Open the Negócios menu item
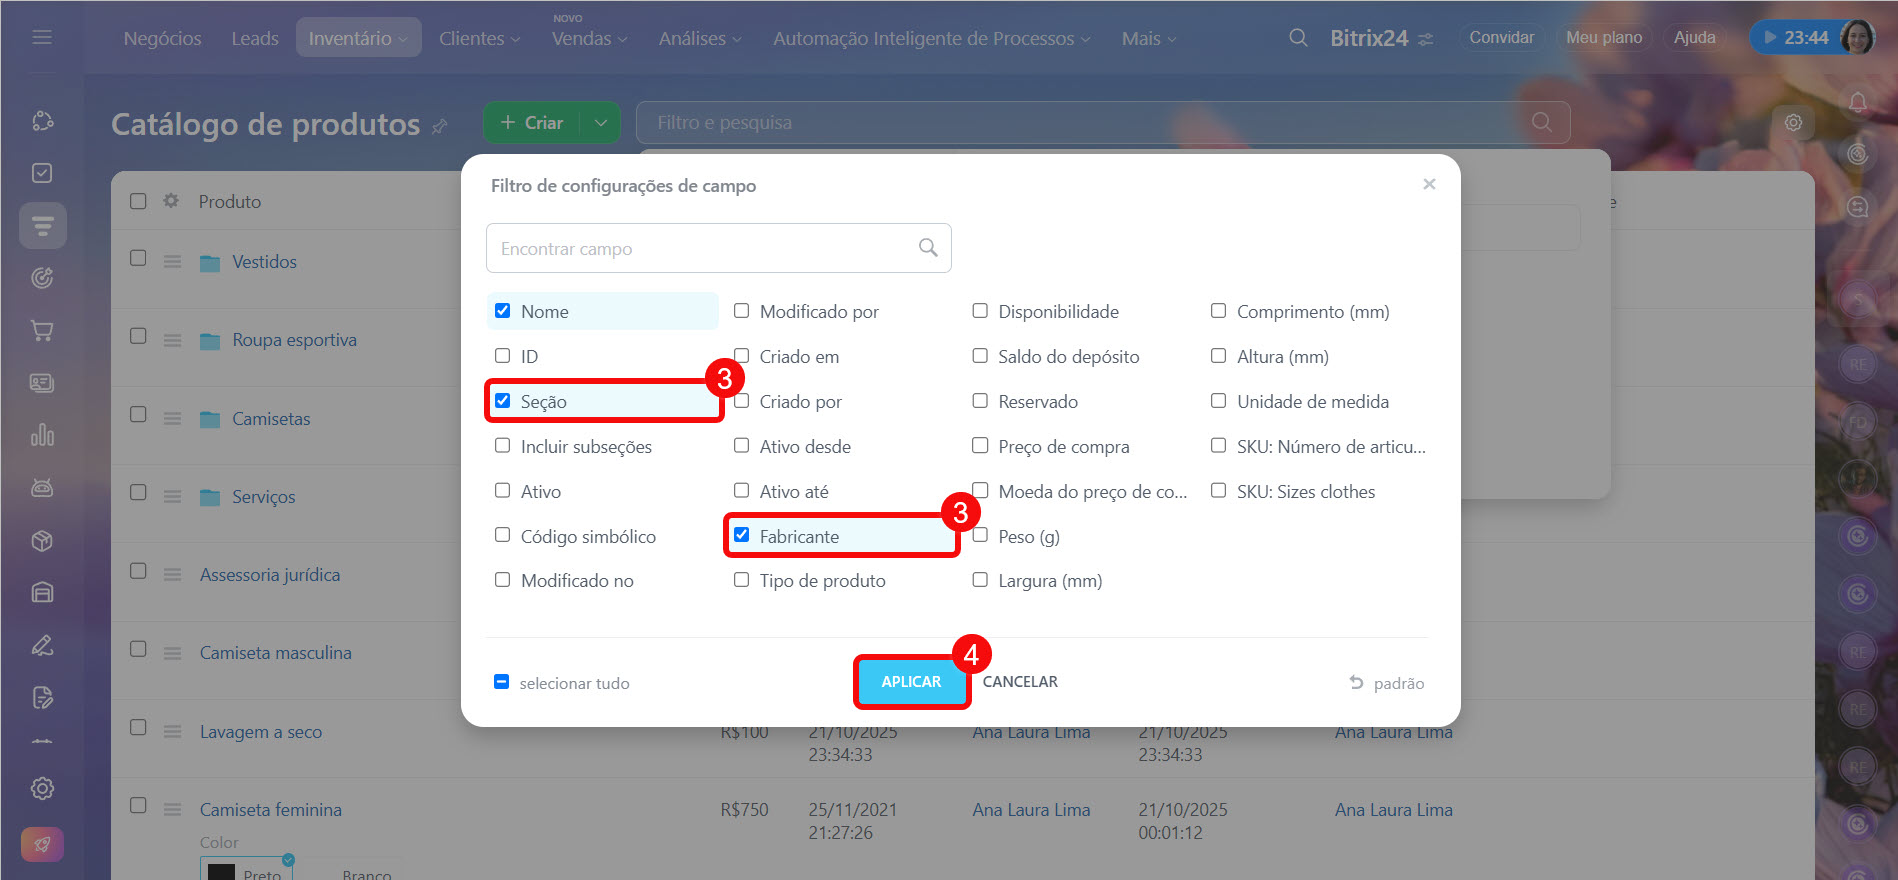The image size is (1898, 880). coord(162,38)
